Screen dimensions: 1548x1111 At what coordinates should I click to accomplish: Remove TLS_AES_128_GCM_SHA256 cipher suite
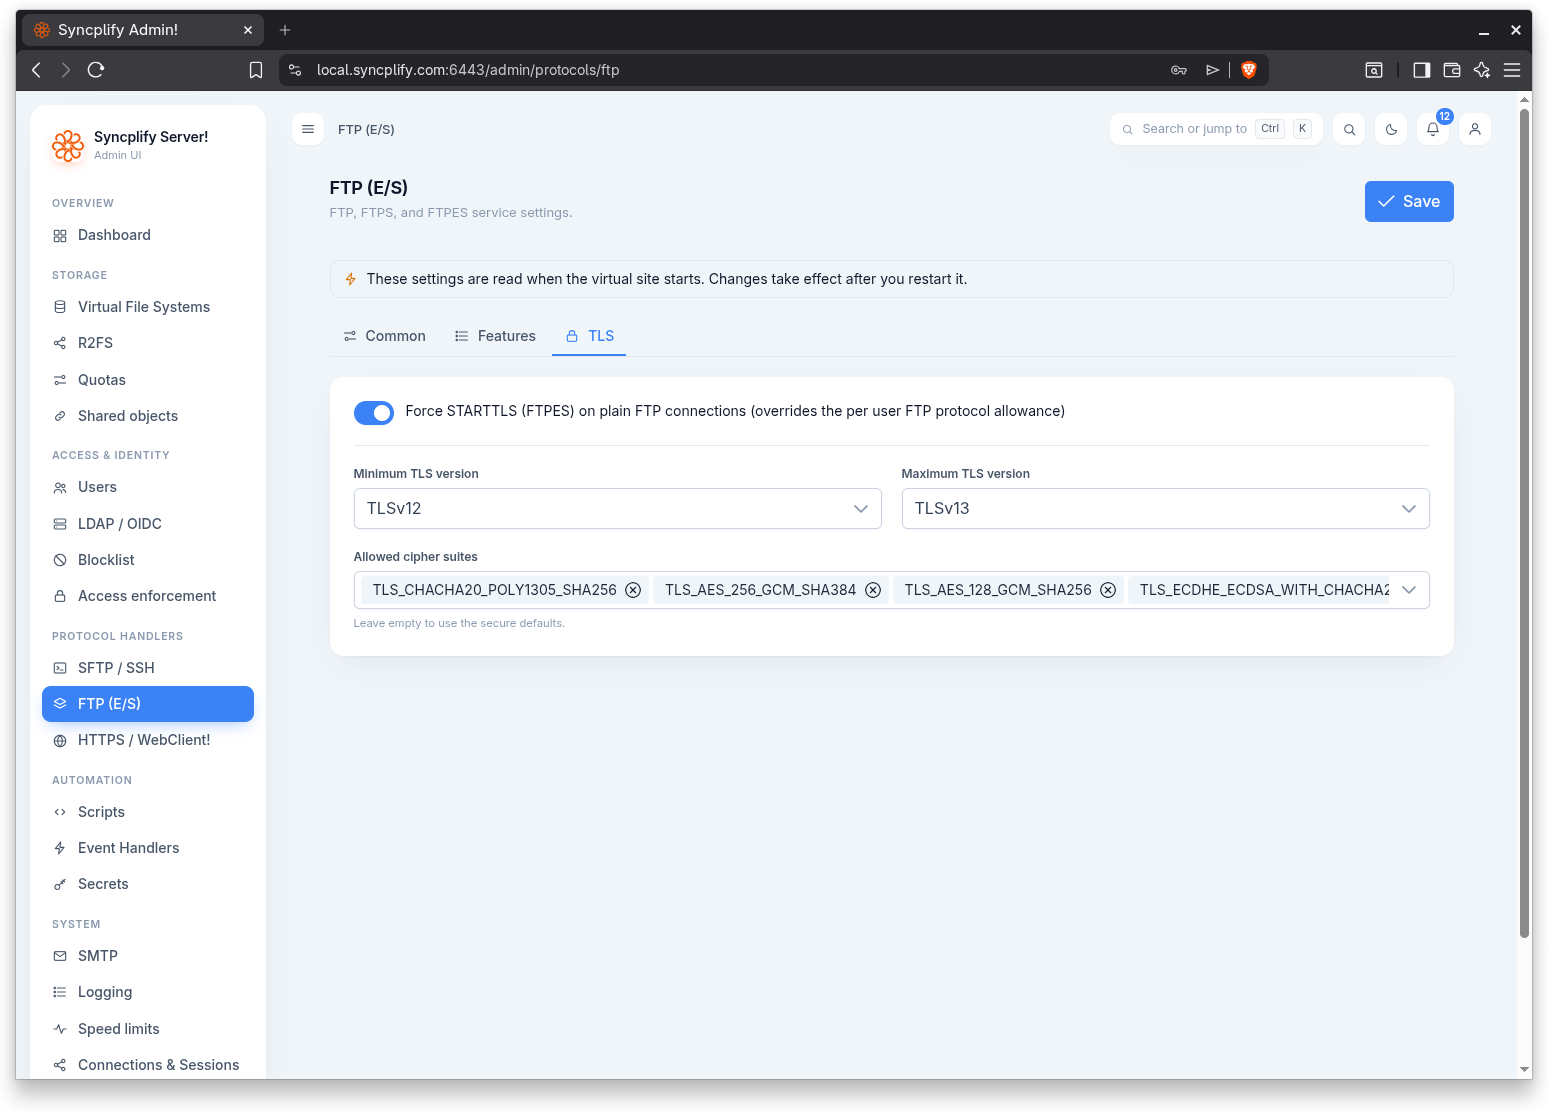tap(1108, 590)
